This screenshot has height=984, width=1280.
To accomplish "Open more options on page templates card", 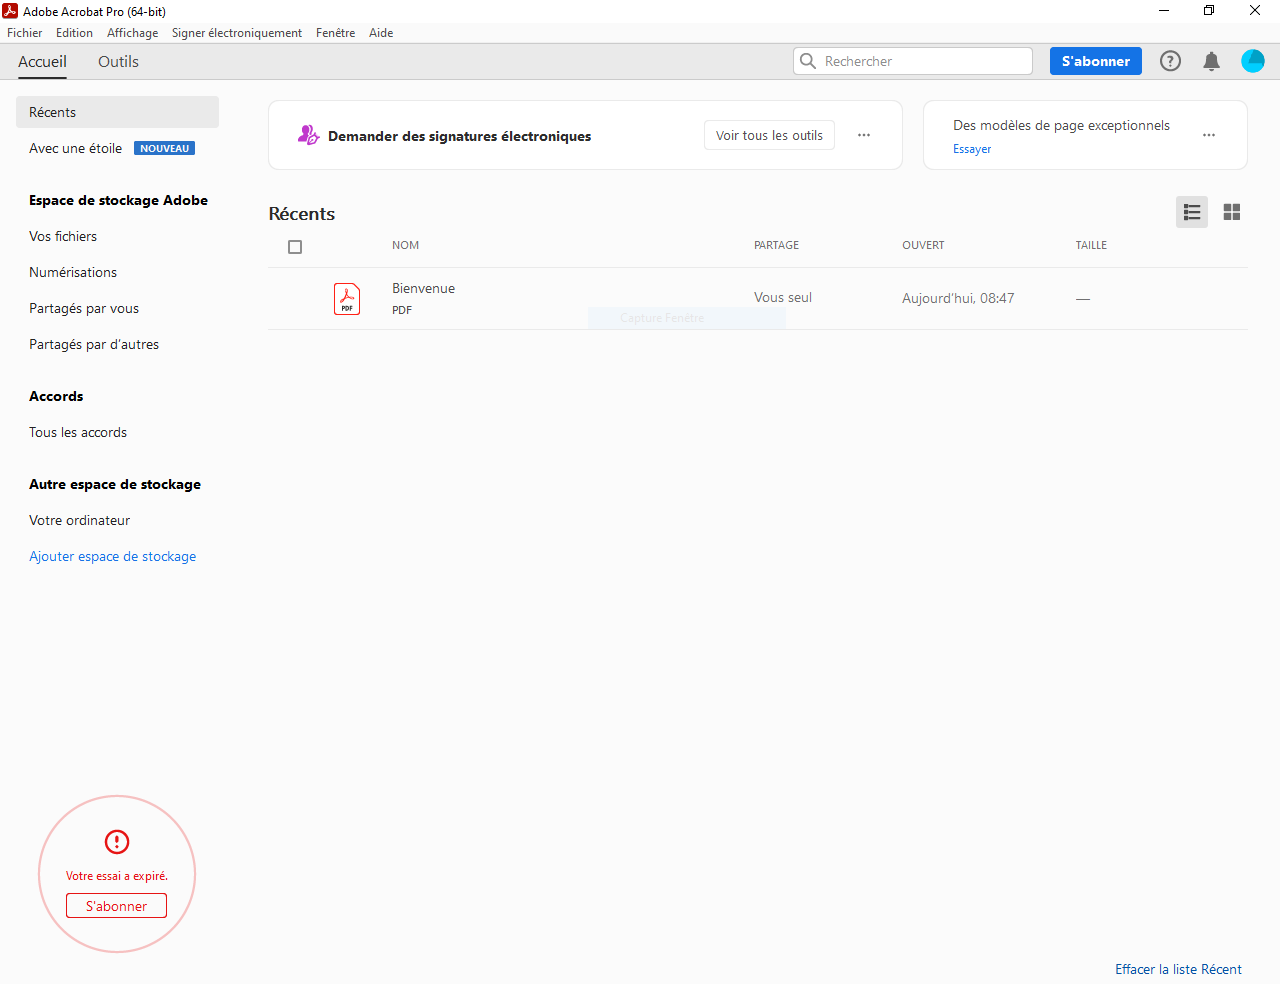I will point(1209,135).
